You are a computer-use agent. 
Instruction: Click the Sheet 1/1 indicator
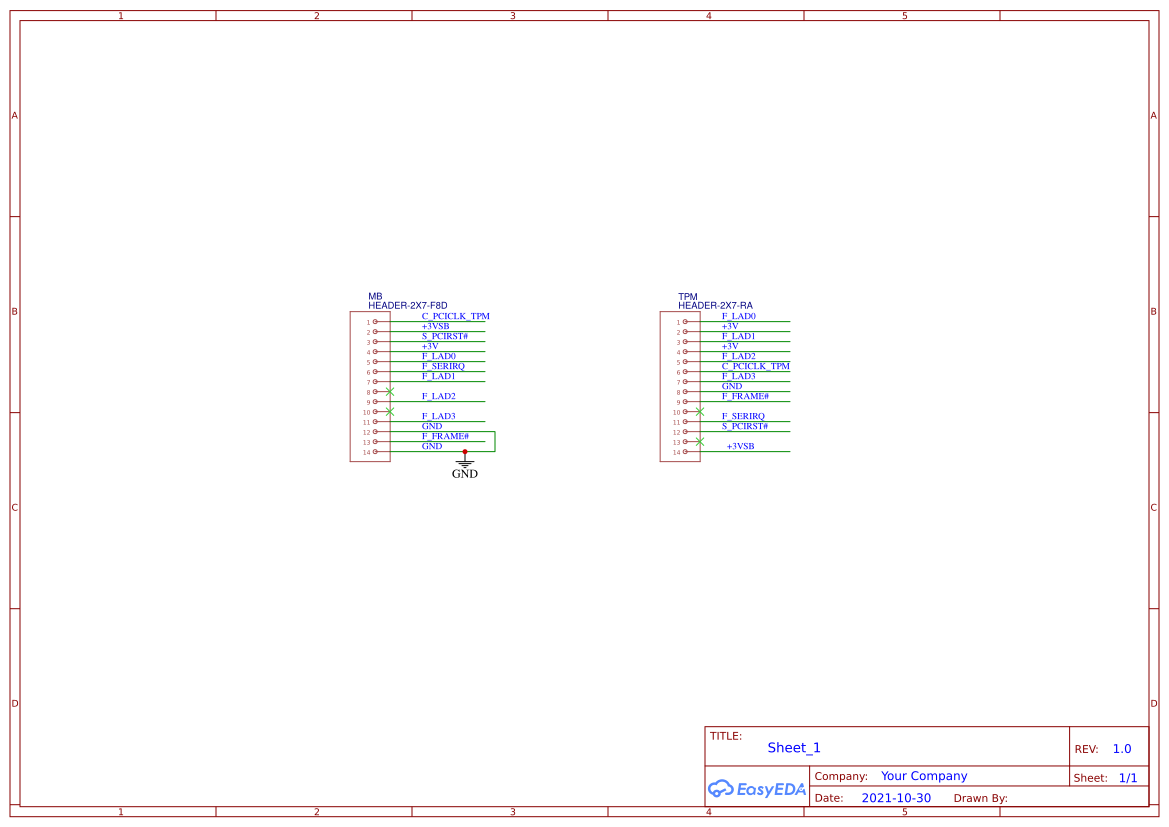point(1129,777)
